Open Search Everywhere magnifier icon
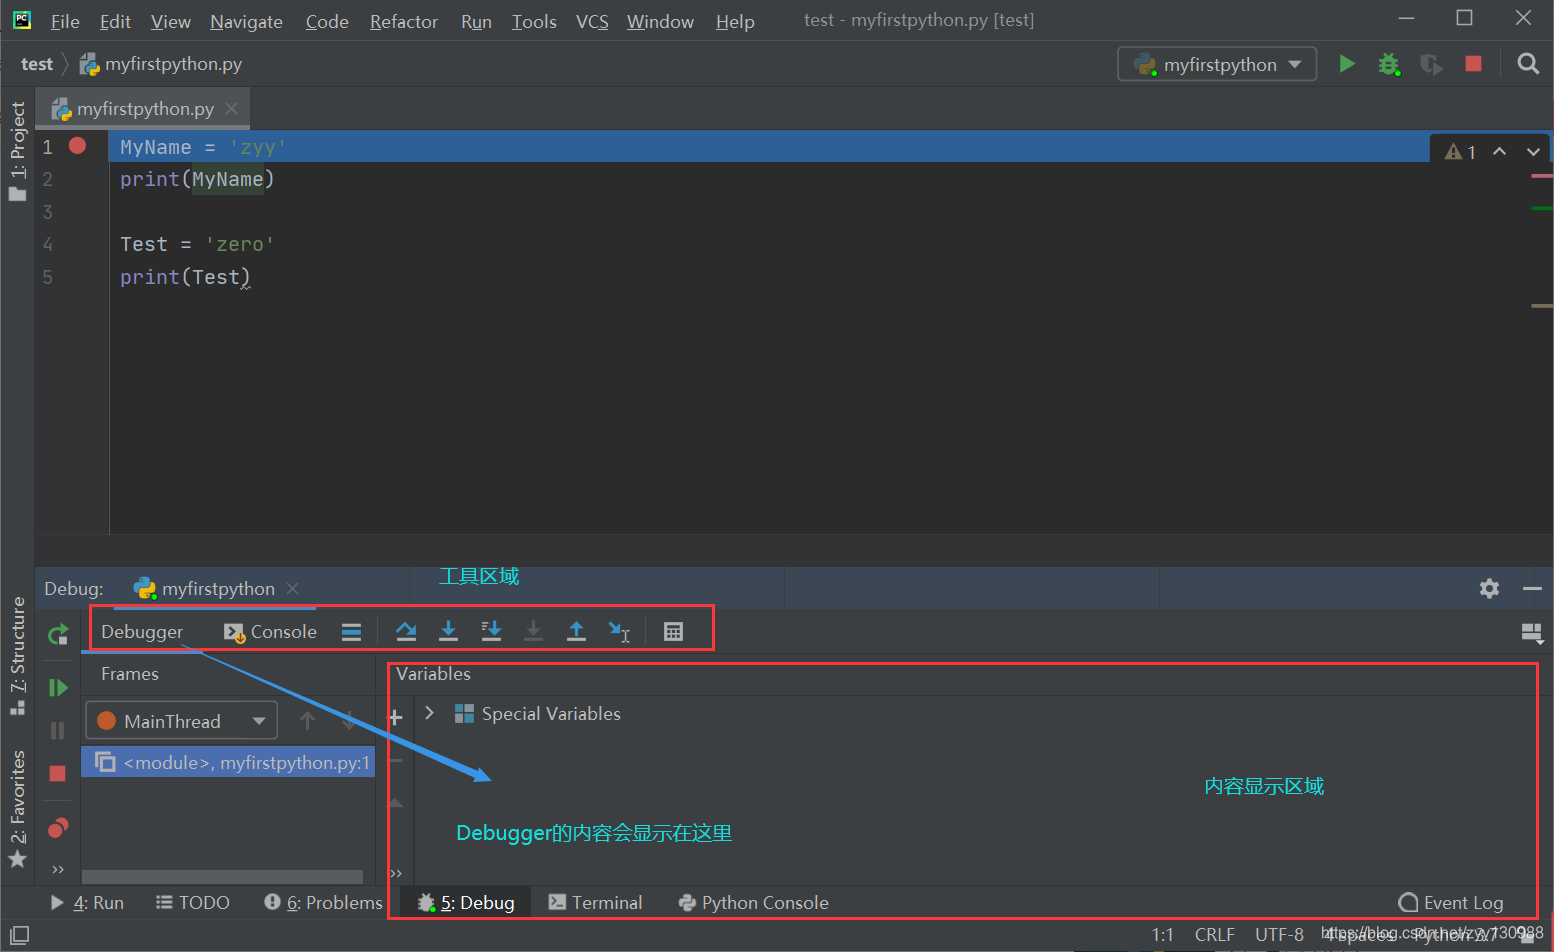1554x952 pixels. click(1527, 64)
